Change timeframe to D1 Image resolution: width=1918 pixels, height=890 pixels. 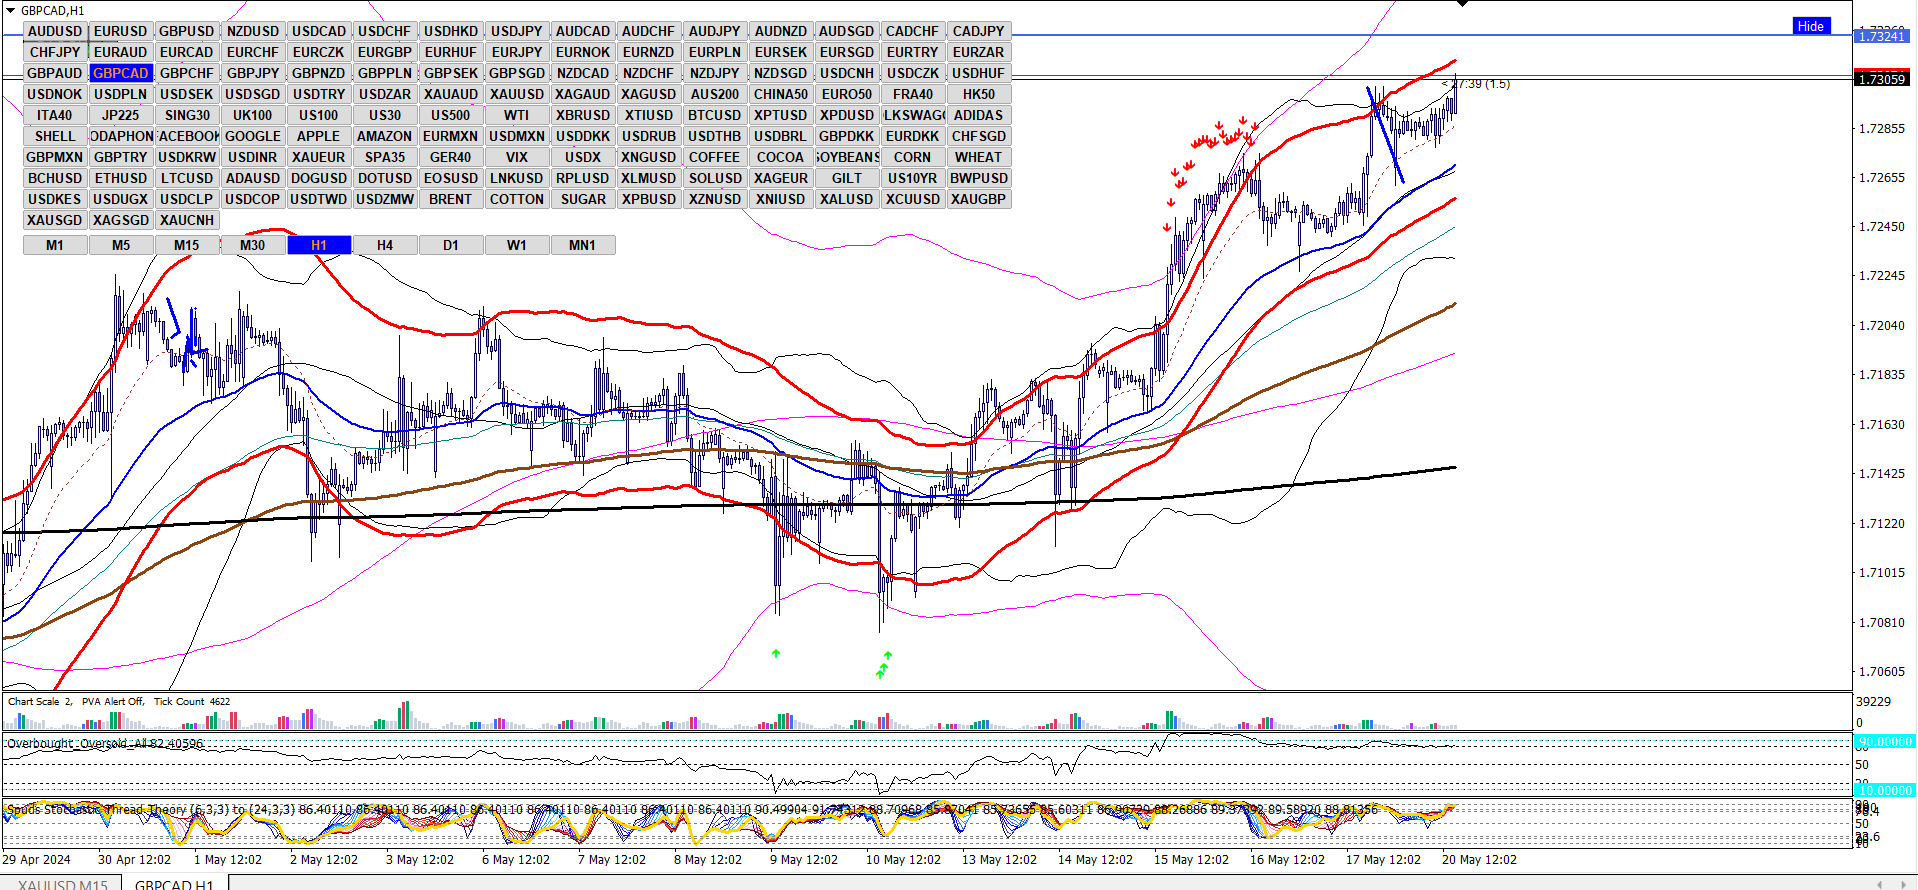[451, 245]
